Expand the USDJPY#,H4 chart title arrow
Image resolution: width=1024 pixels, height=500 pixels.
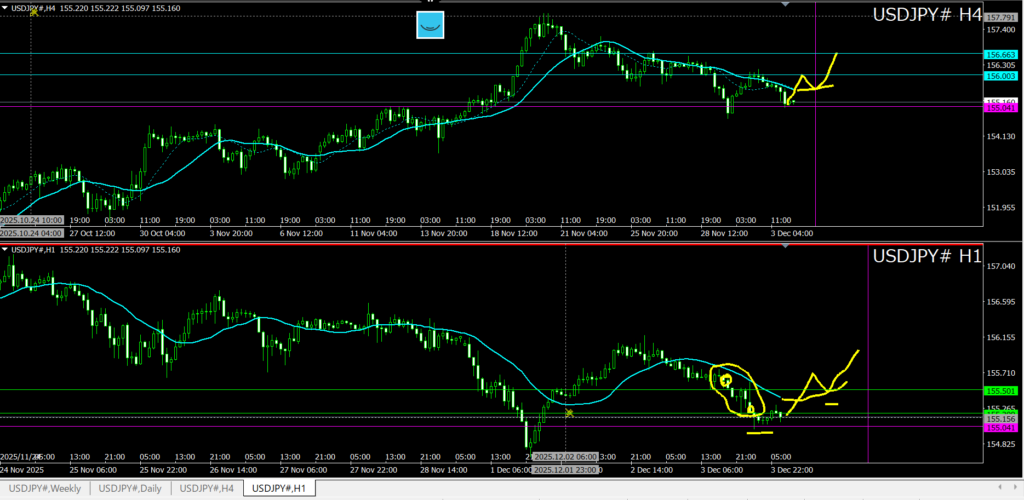[5, 8]
